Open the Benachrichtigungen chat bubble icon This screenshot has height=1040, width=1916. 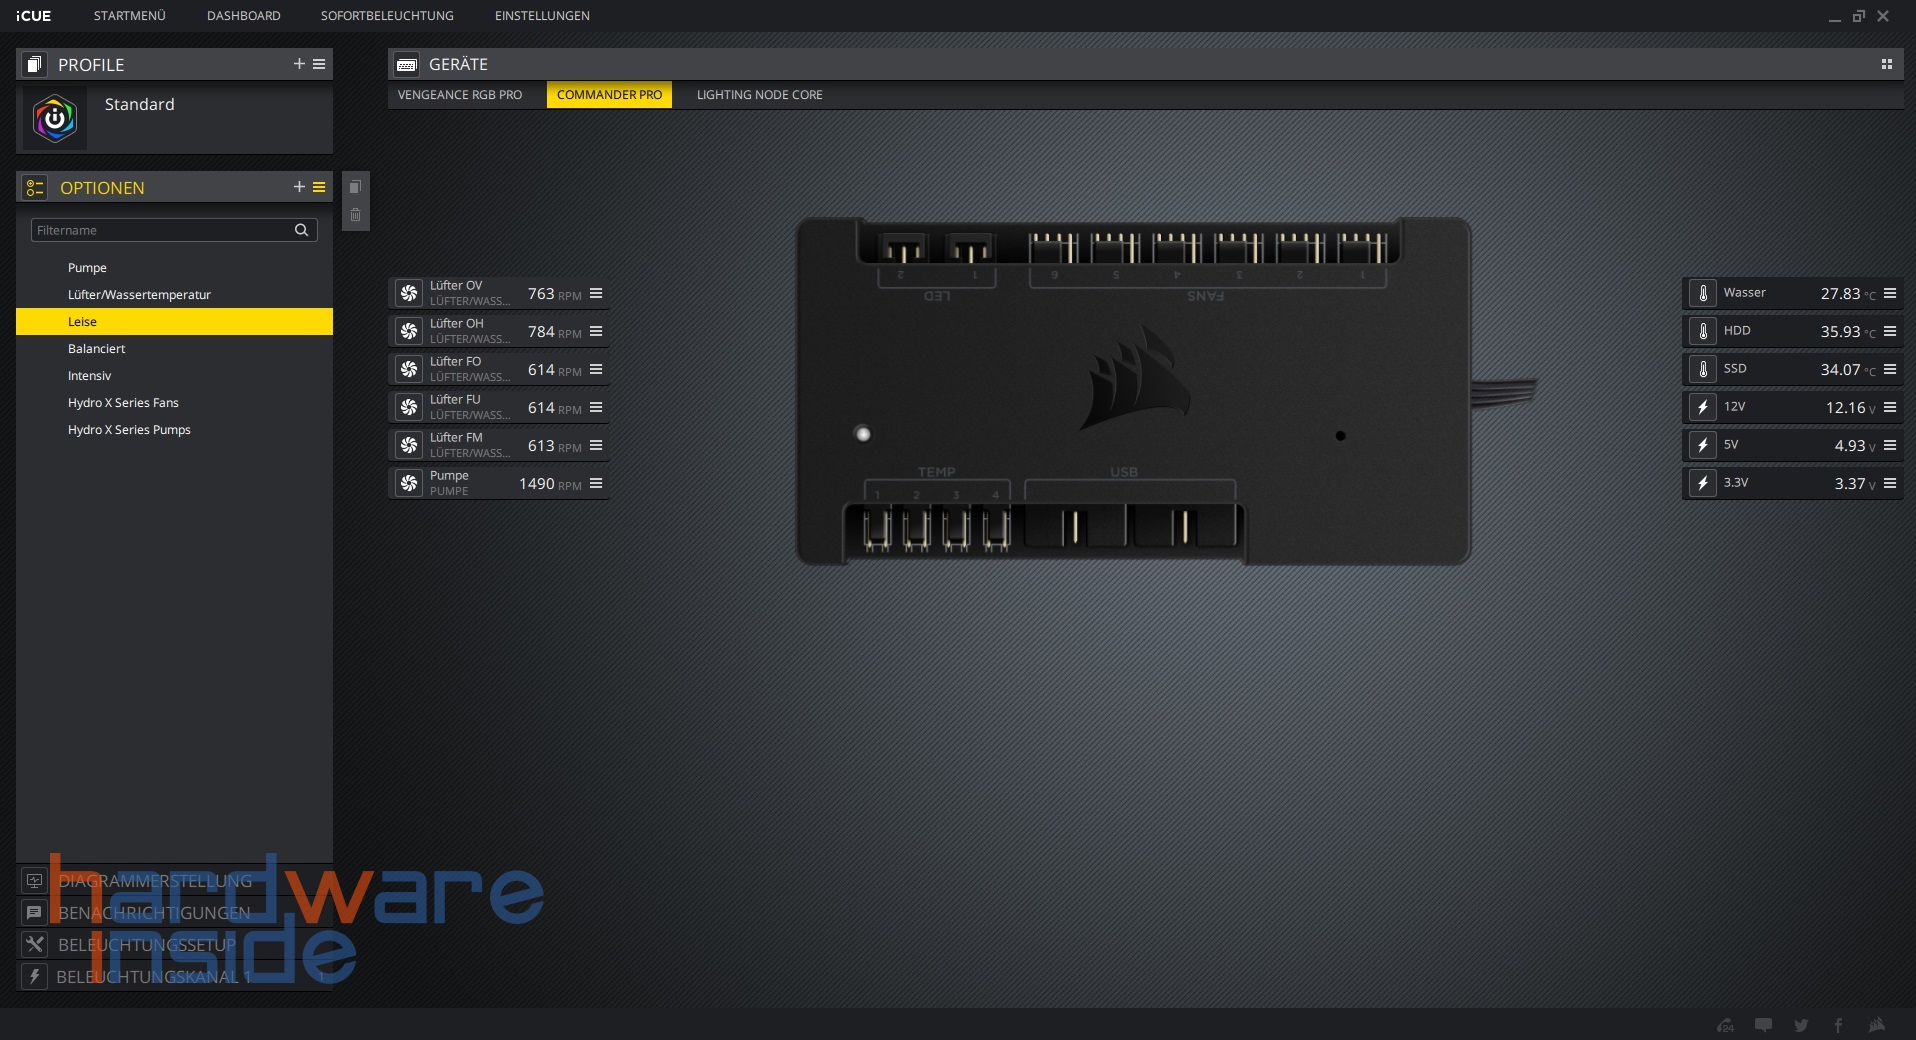click(x=35, y=913)
